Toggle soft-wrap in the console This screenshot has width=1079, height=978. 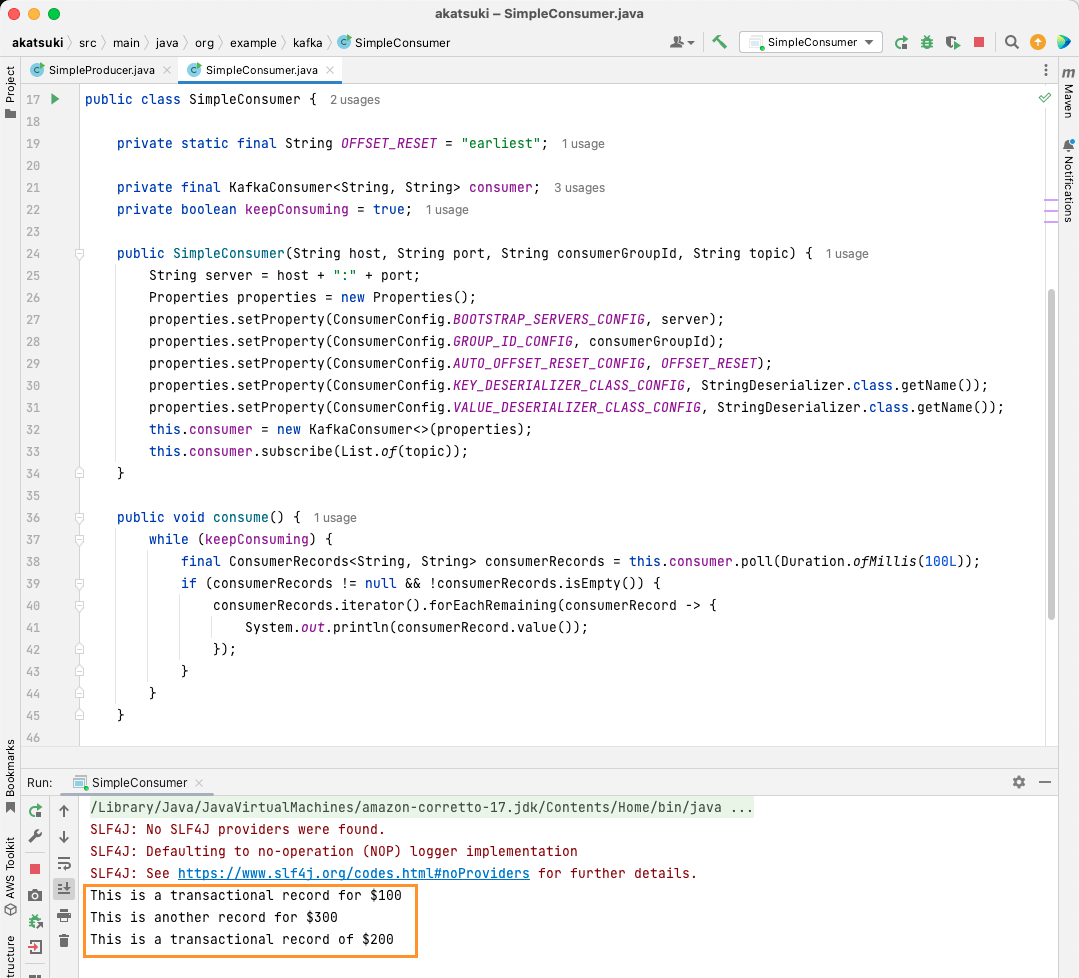click(x=63, y=863)
